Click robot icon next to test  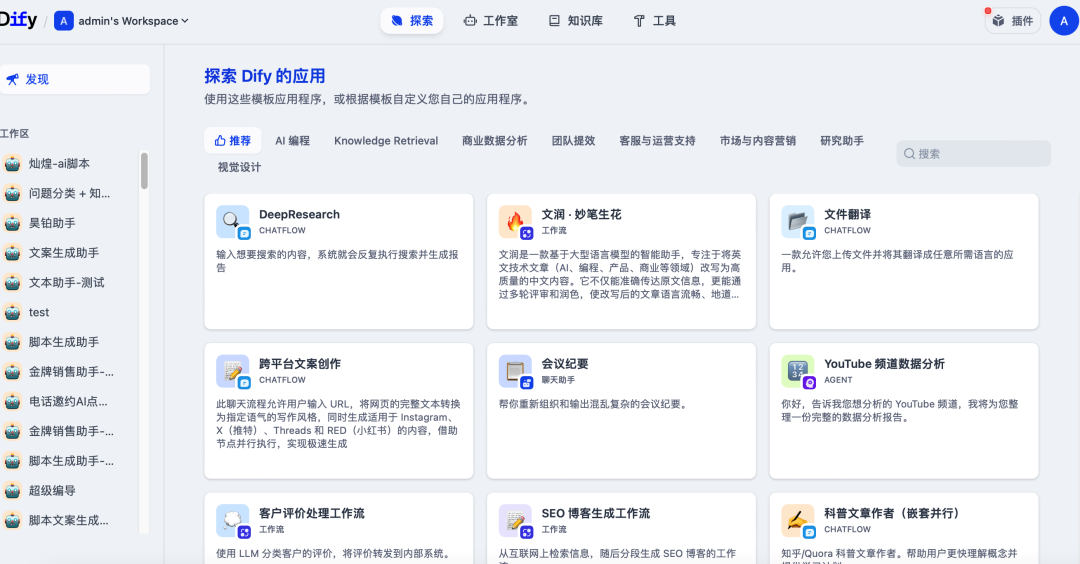[x=12, y=312]
